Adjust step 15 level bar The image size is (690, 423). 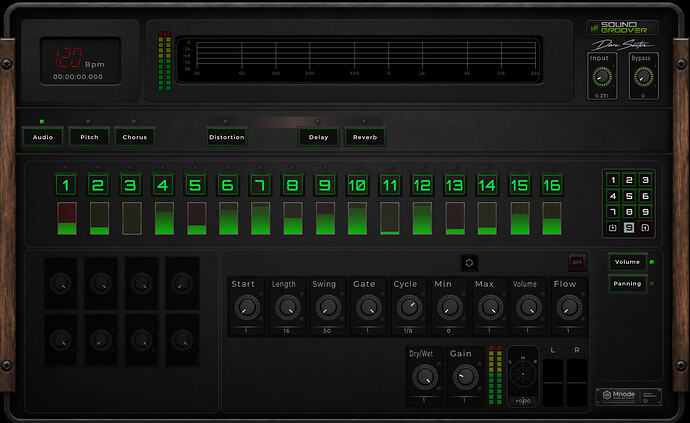pyautogui.click(x=520, y=218)
